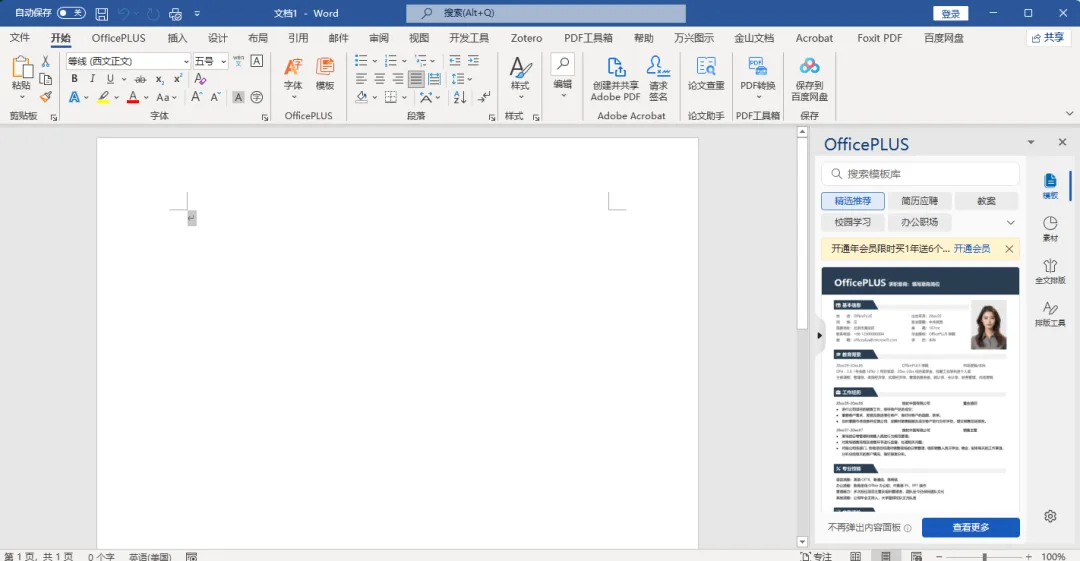Click the 共享 button

[x=1048, y=38]
